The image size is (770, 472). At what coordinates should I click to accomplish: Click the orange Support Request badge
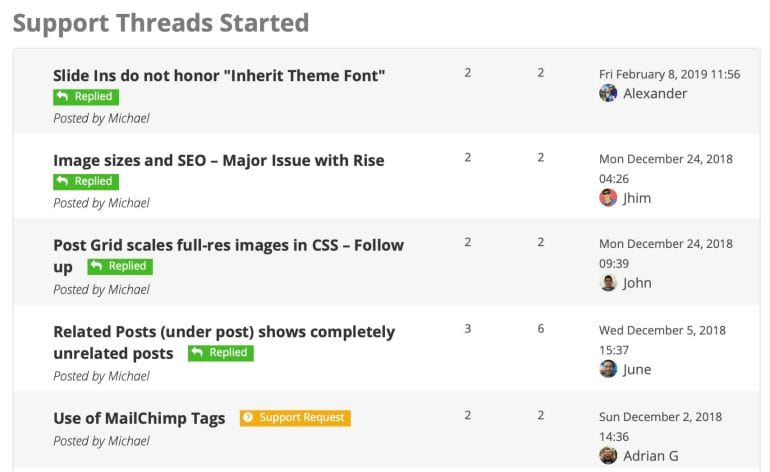295,418
